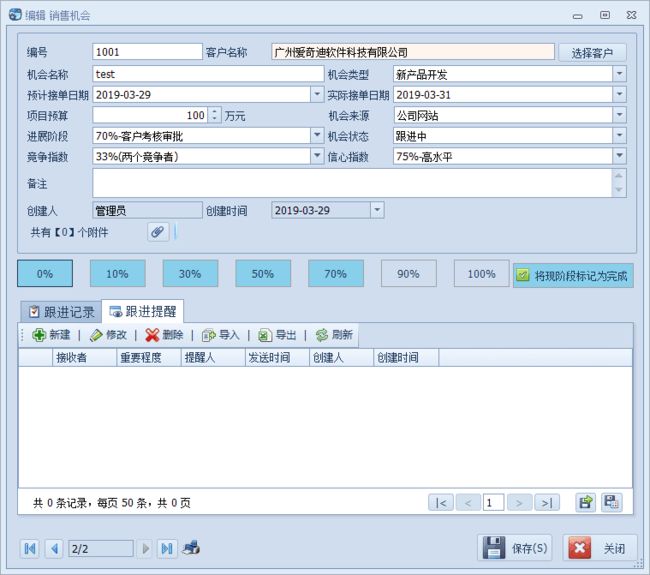The height and width of the screenshot is (575, 650).
Task: Click the 创建人 column header in grid
Action: [x=342, y=357]
